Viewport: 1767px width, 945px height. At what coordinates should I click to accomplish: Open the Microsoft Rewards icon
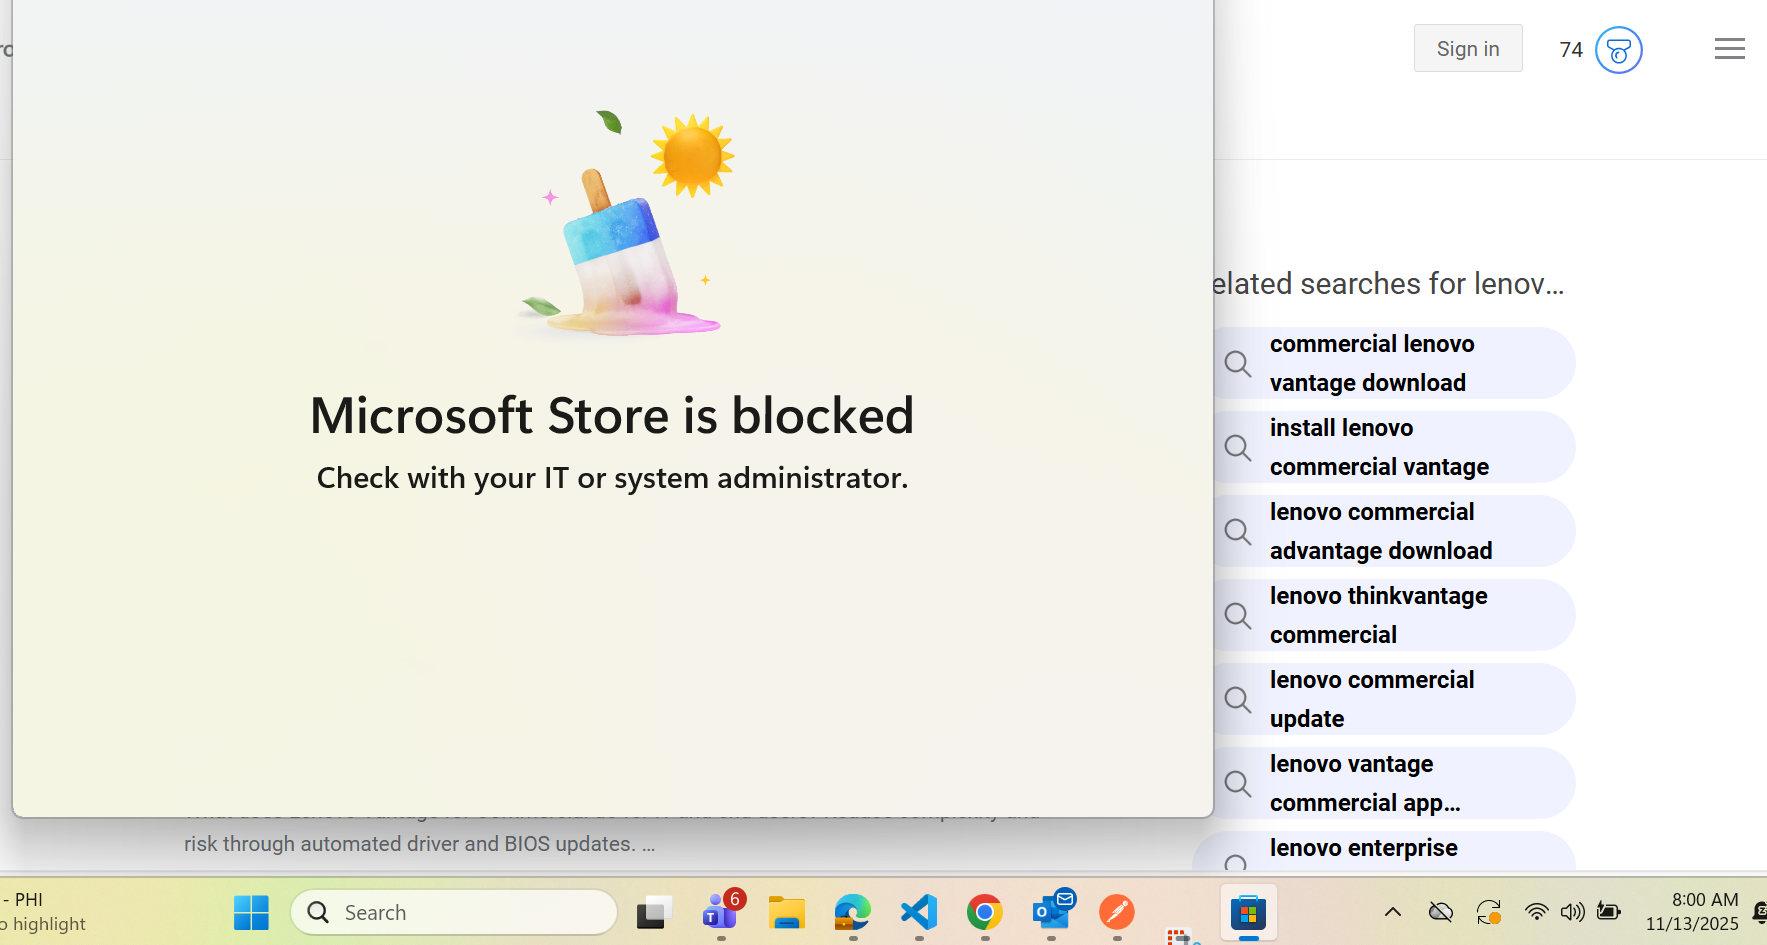pos(1618,50)
